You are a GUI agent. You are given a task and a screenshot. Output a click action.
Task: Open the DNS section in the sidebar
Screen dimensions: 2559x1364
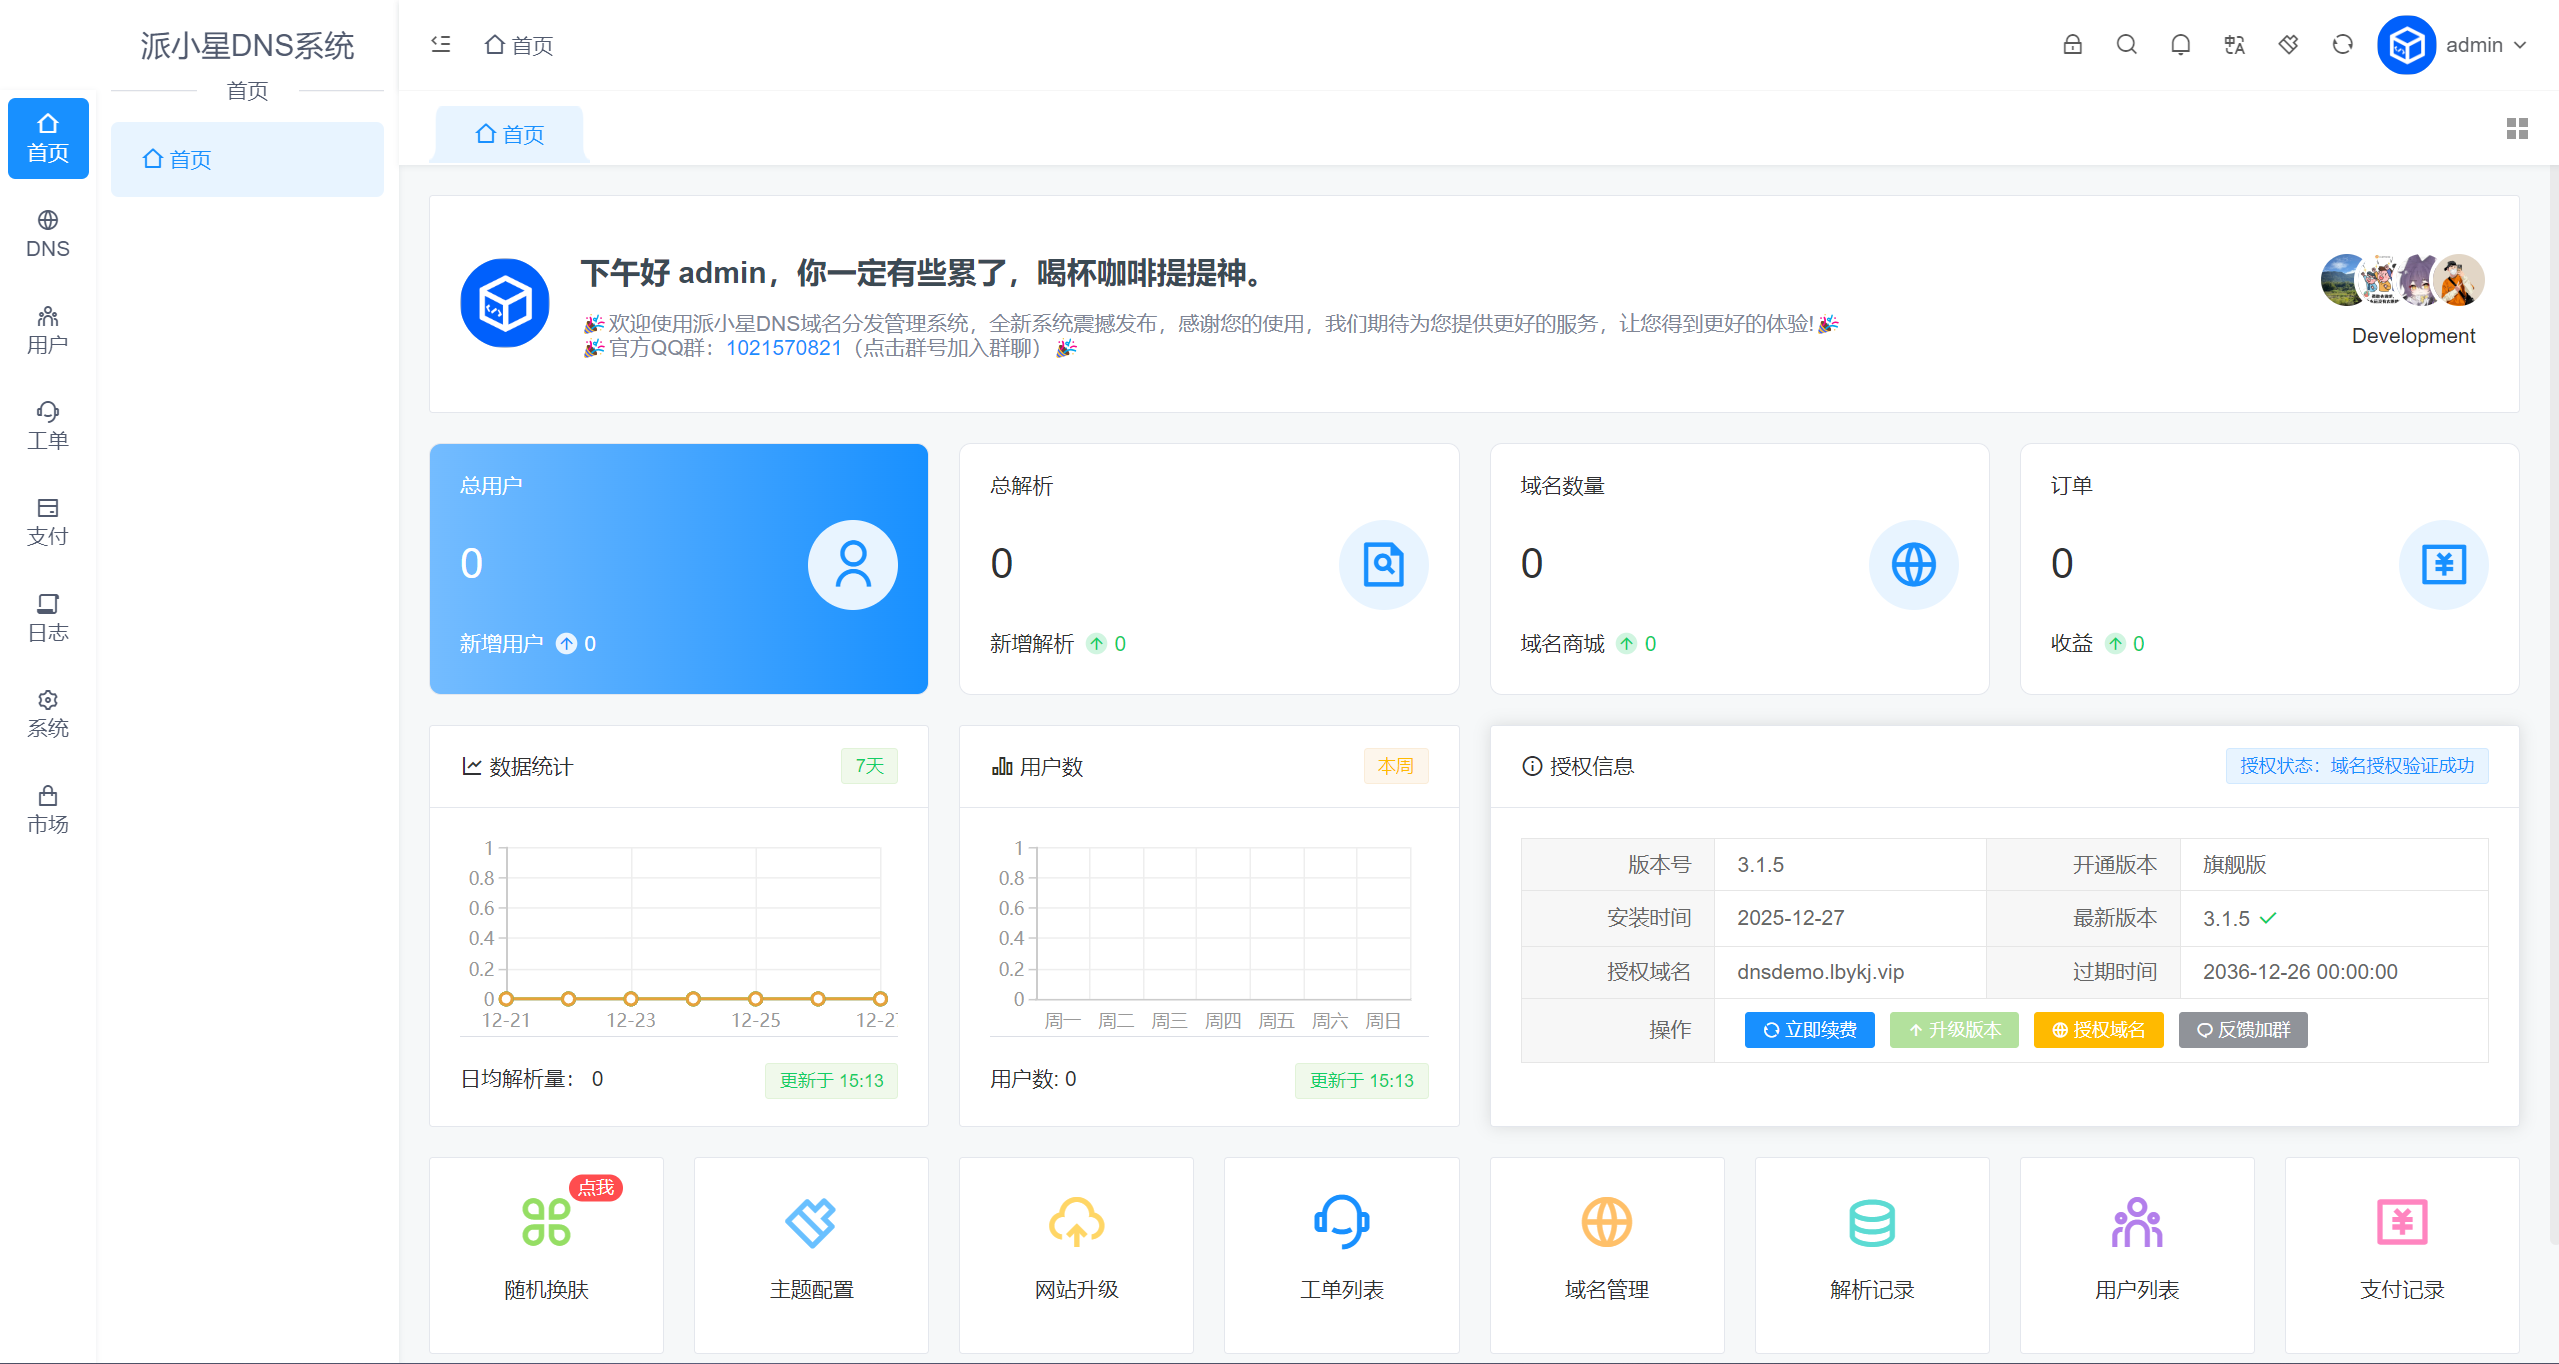click(x=47, y=234)
